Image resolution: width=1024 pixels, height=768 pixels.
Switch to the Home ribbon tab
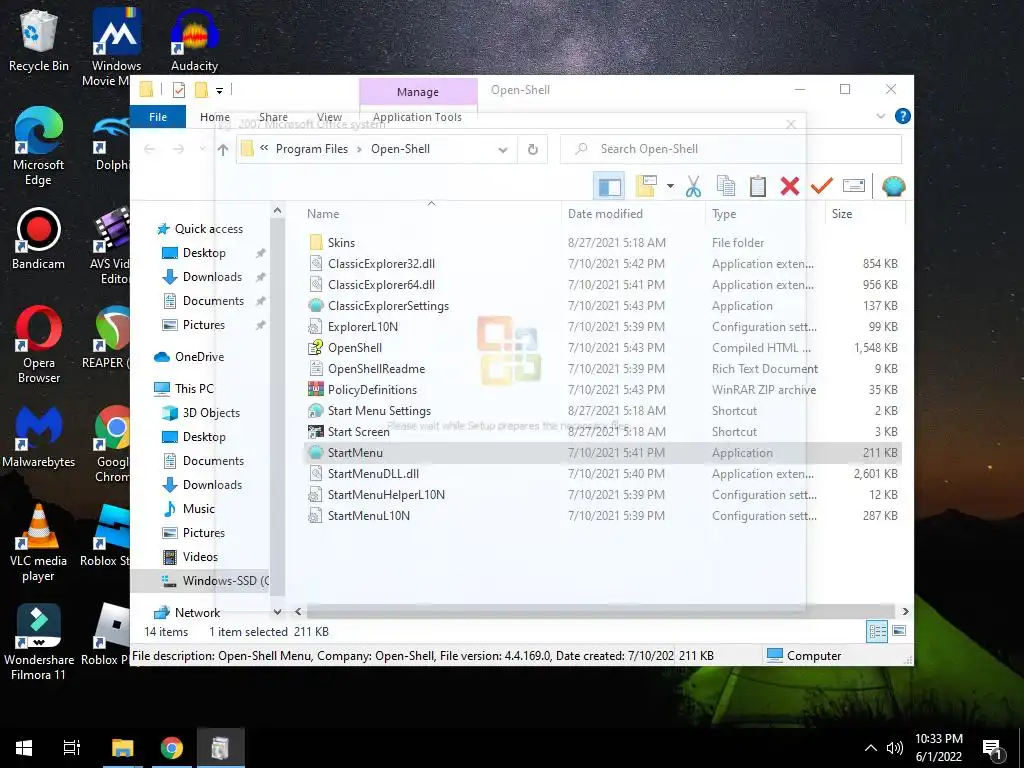[215, 117]
